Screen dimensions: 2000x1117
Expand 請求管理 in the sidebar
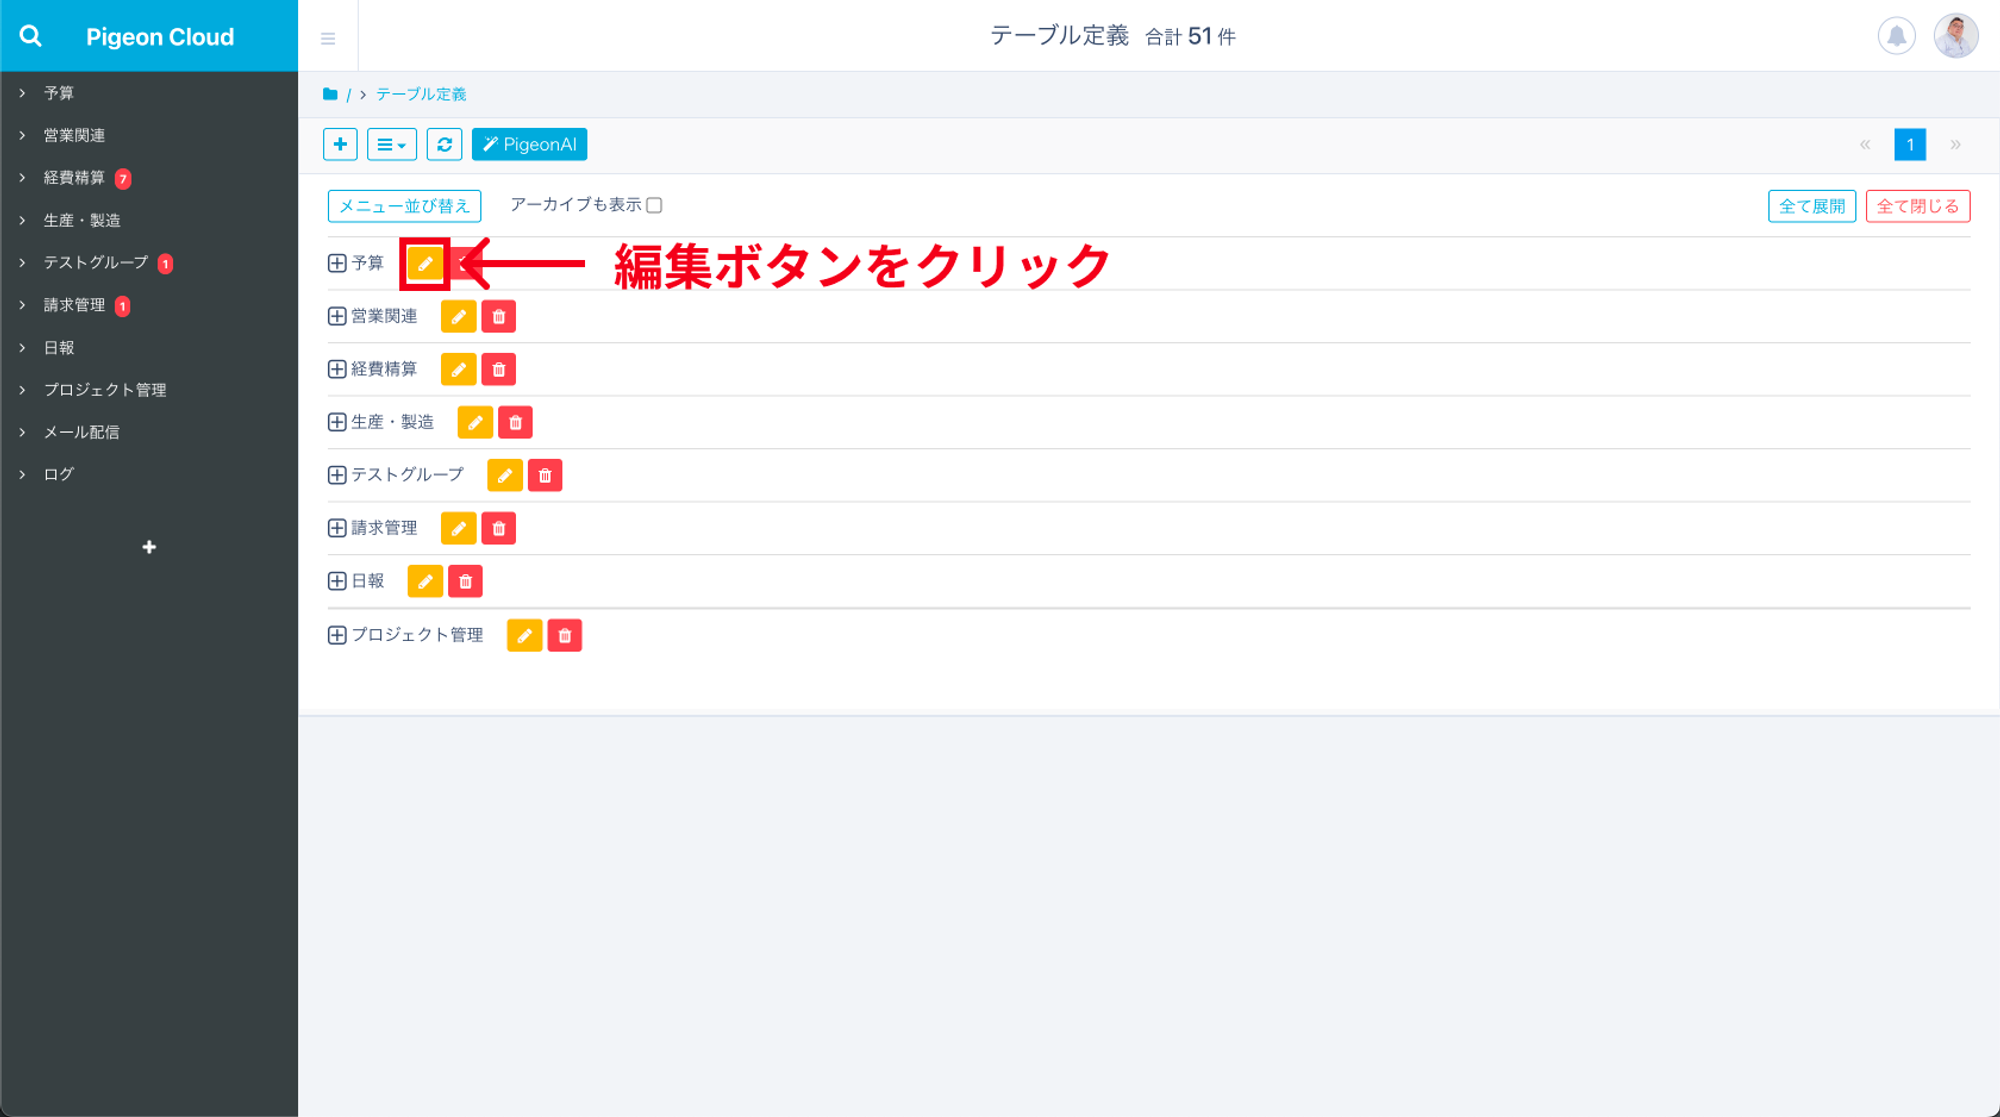(x=74, y=305)
